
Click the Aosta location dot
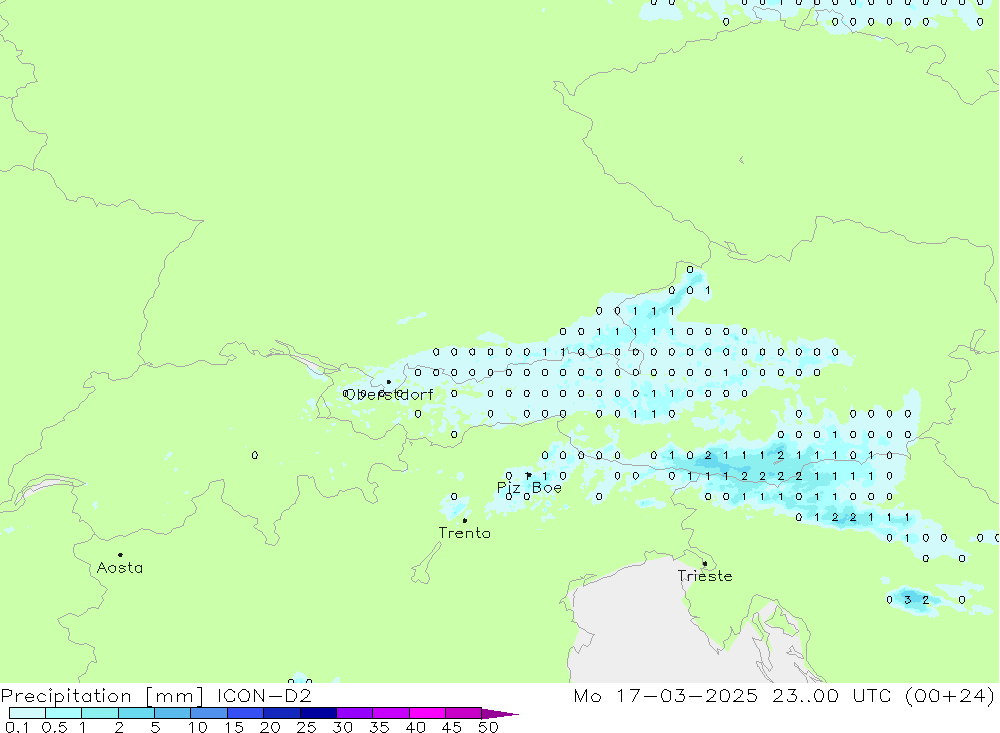point(120,555)
